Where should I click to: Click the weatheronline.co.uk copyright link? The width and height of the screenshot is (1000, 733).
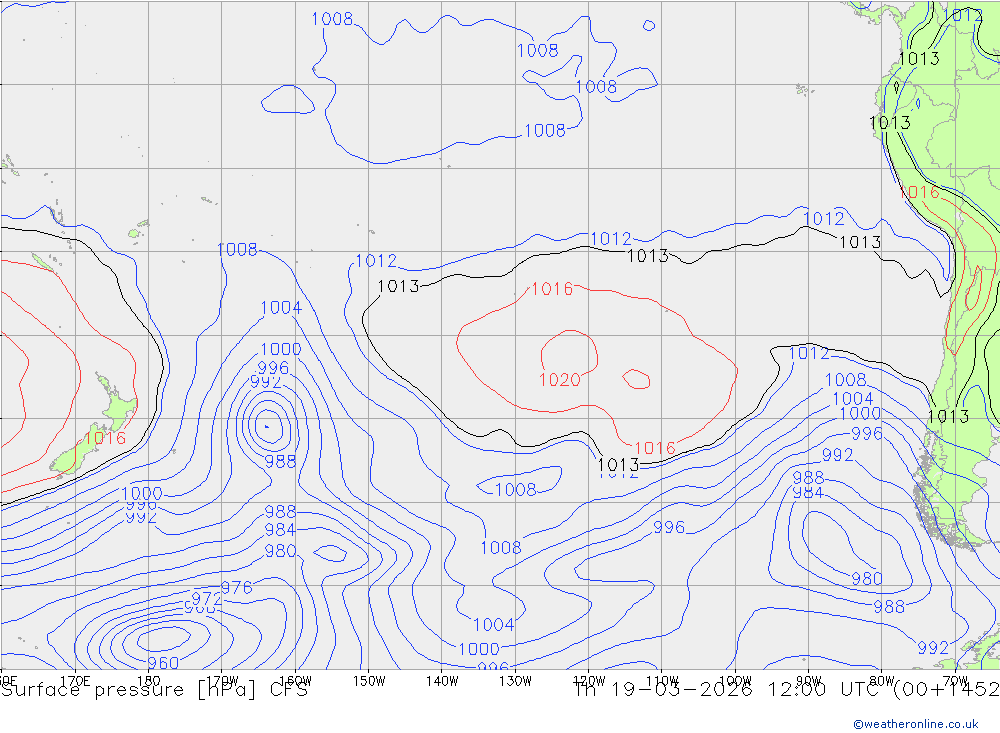click(x=916, y=724)
